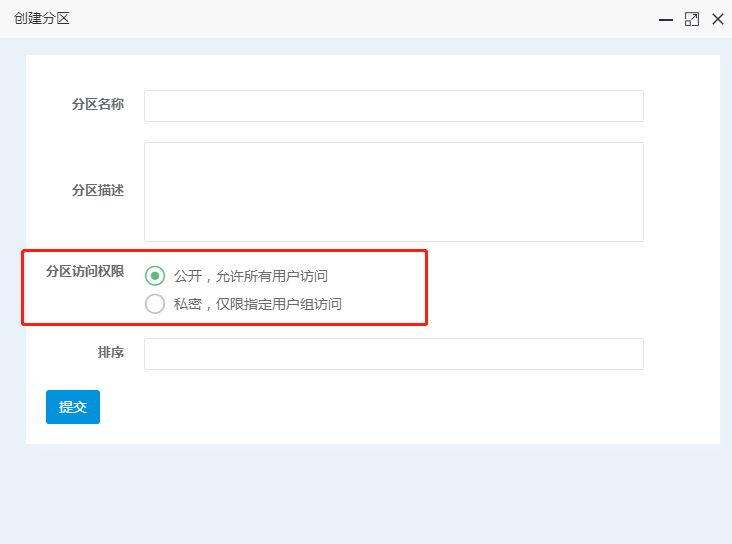This screenshot has height=544, width=732.
Task: Click the 私密，仅限指定用户组访问 label text
Action: [x=258, y=304]
